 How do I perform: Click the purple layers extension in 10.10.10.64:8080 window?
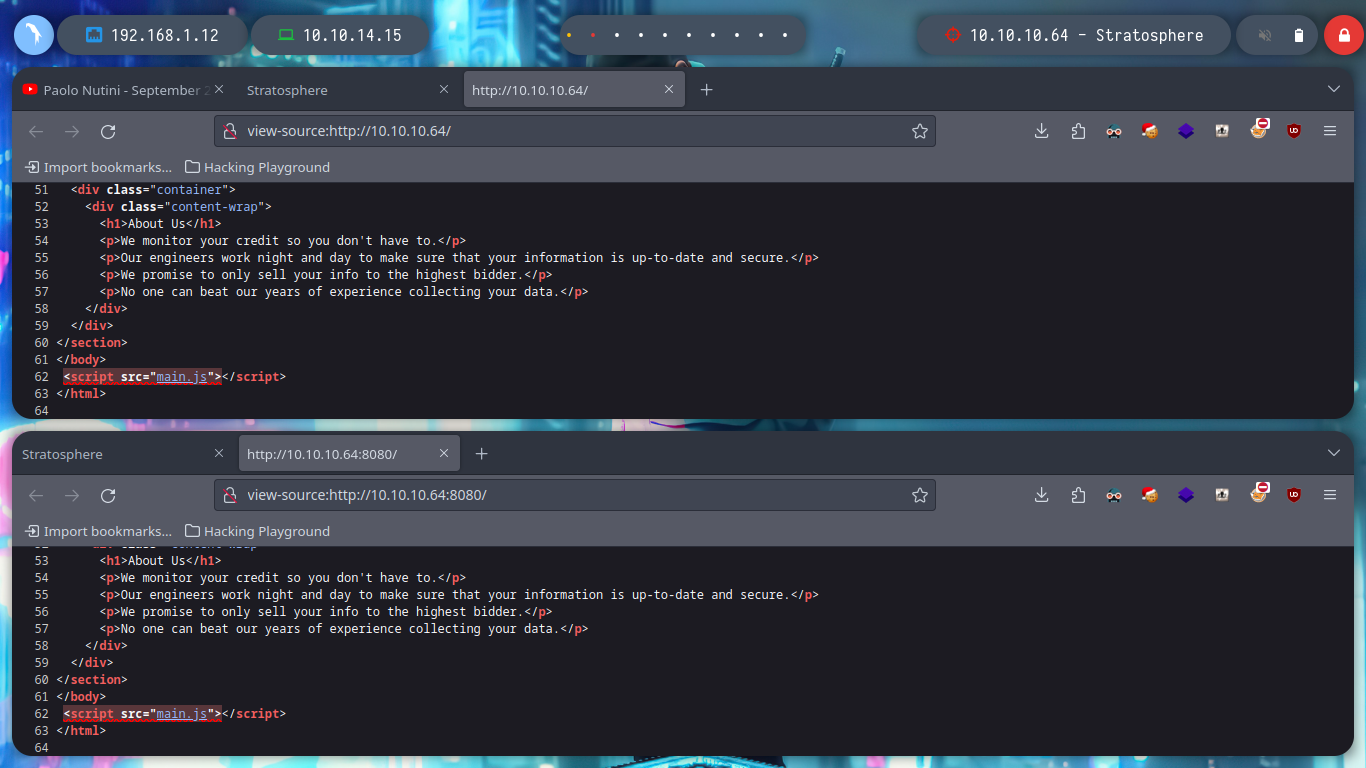tap(1185, 495)
